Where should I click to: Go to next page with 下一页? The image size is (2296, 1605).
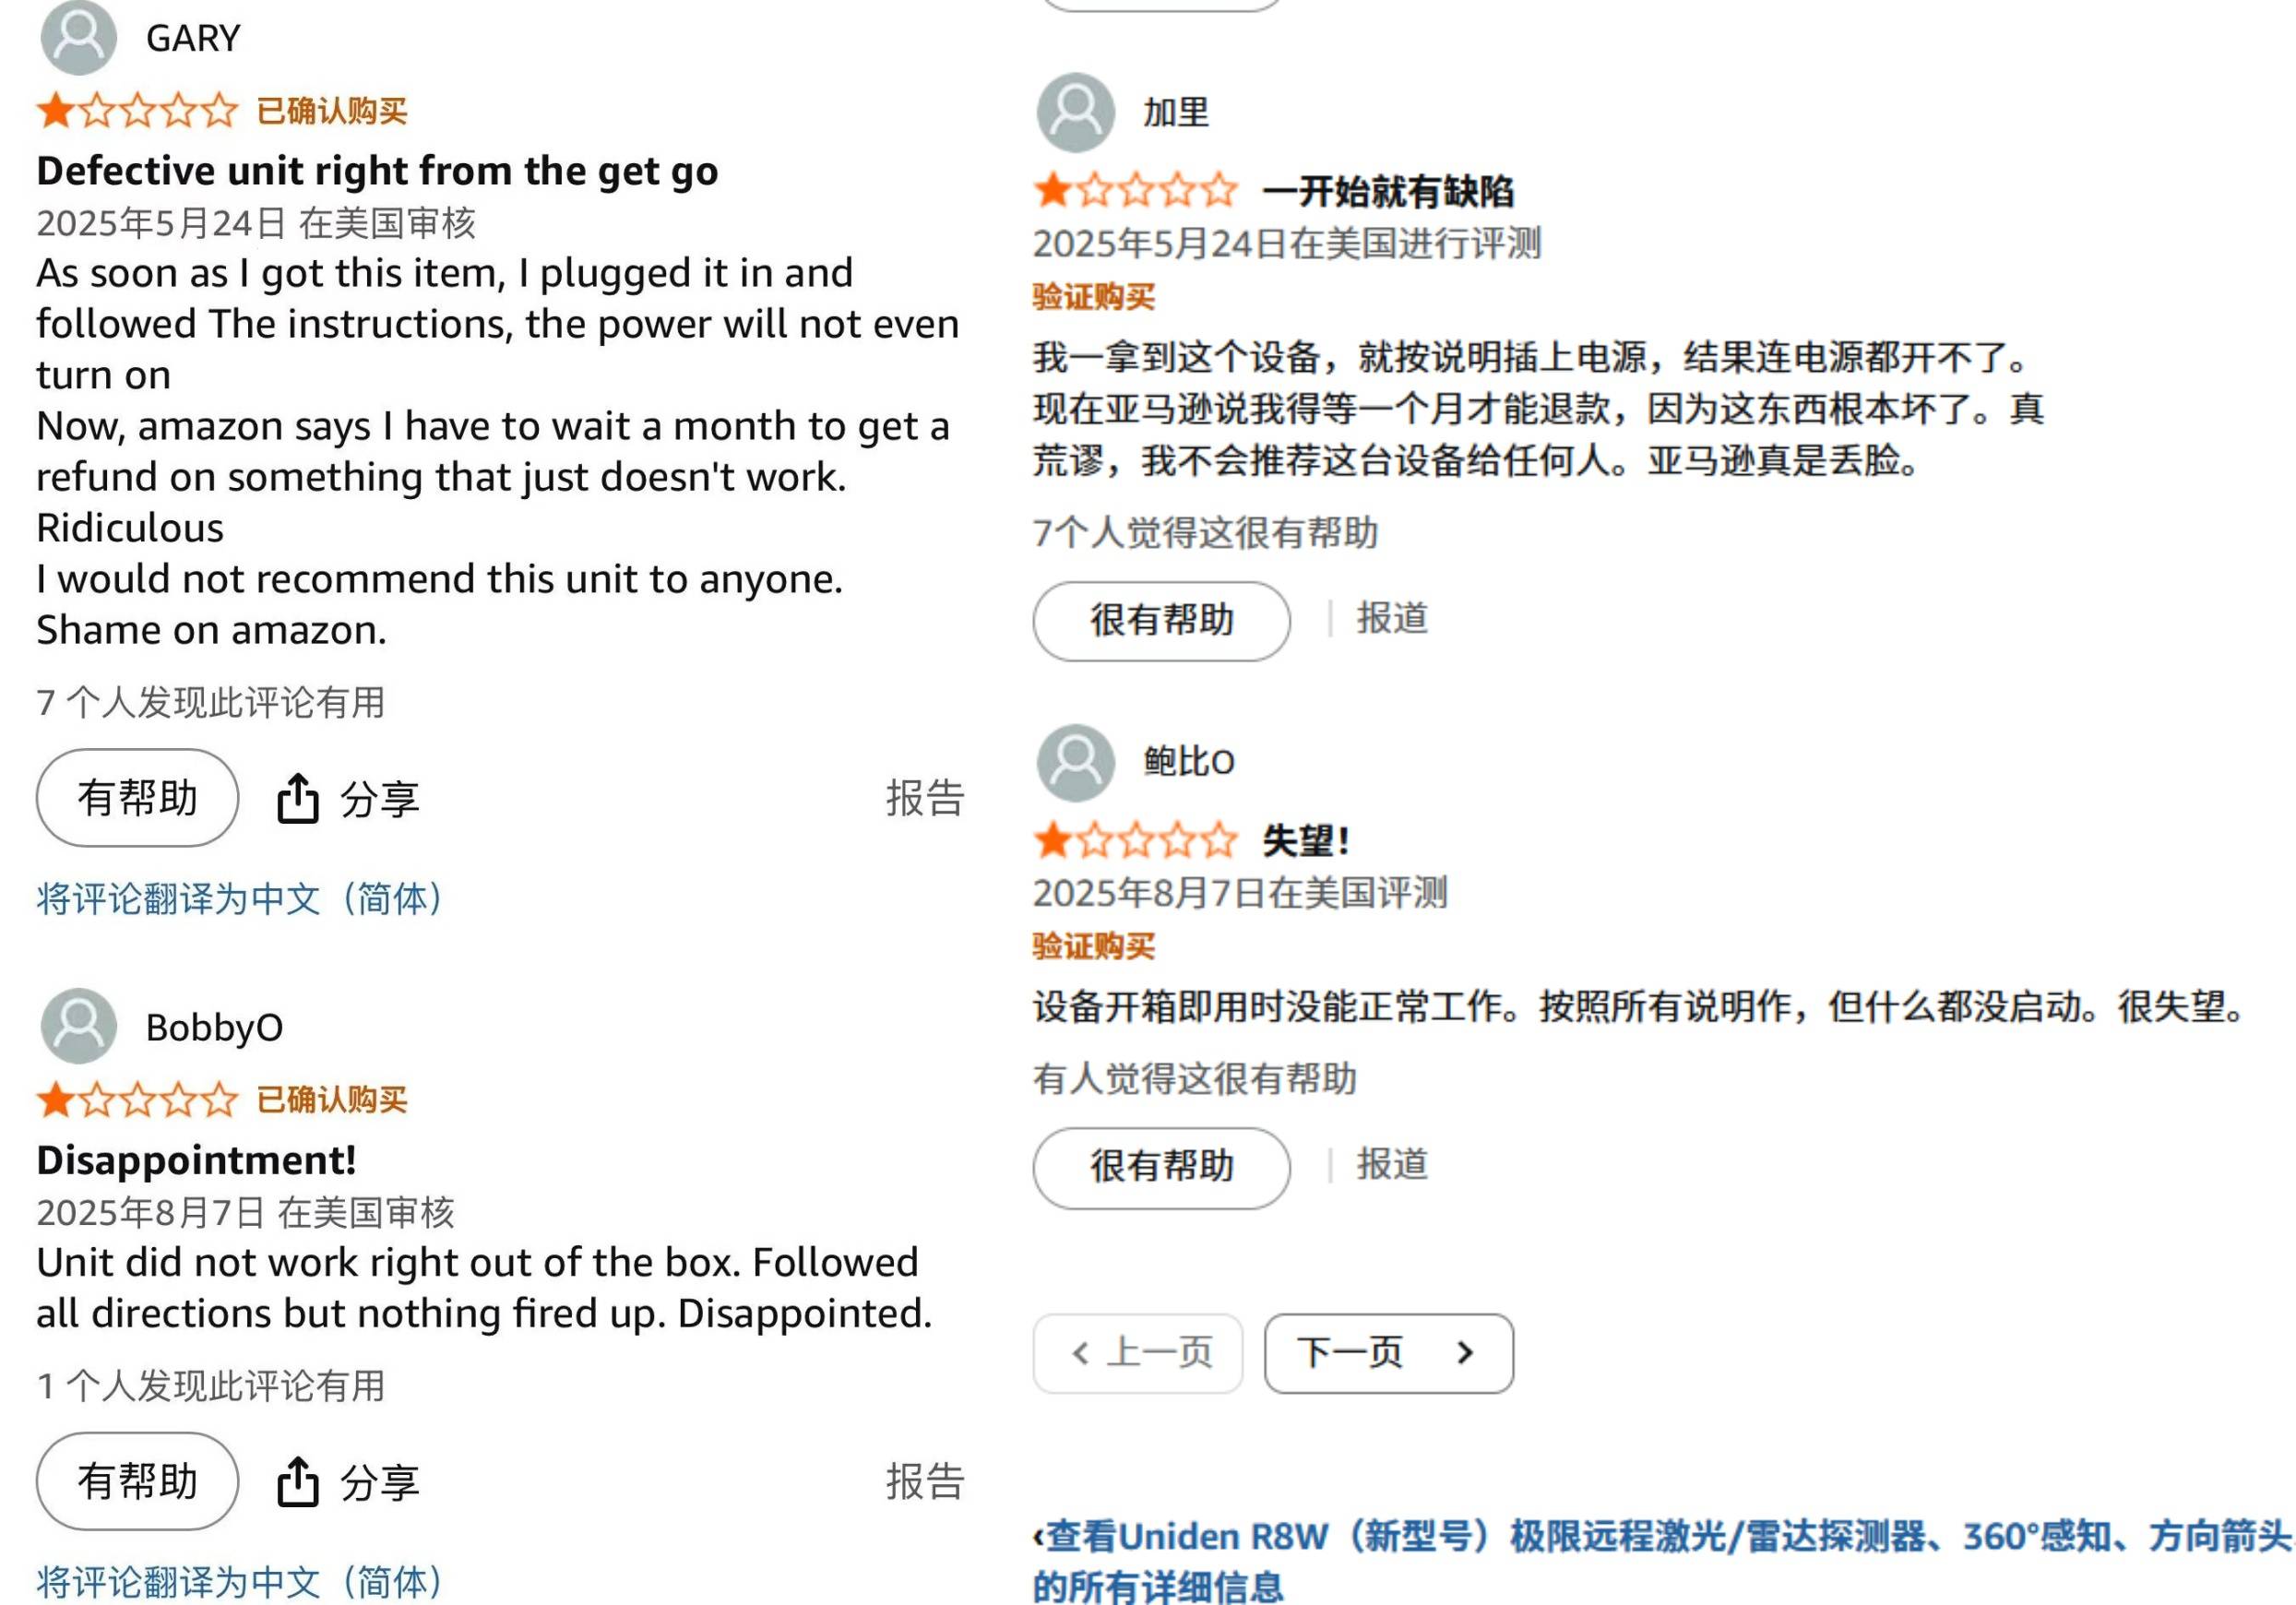click(1387, 1353)
